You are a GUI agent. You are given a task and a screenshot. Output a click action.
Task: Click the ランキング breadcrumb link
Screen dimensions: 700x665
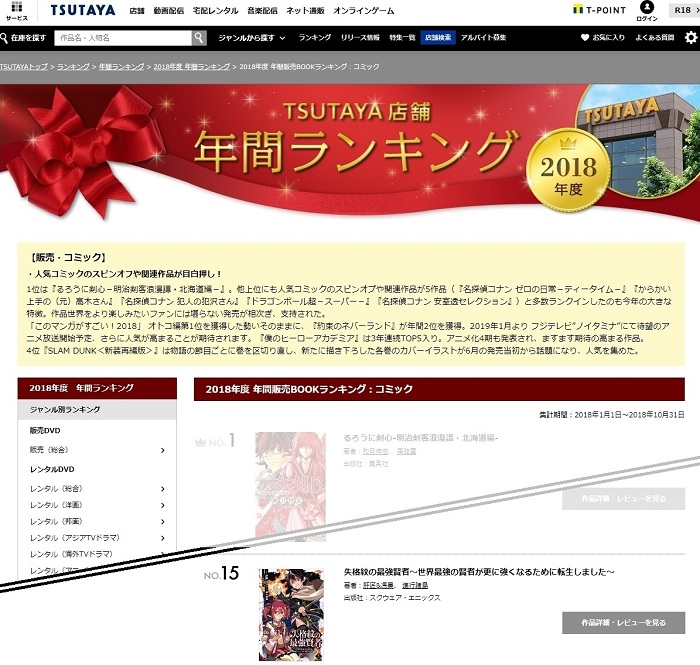[73, 66]
